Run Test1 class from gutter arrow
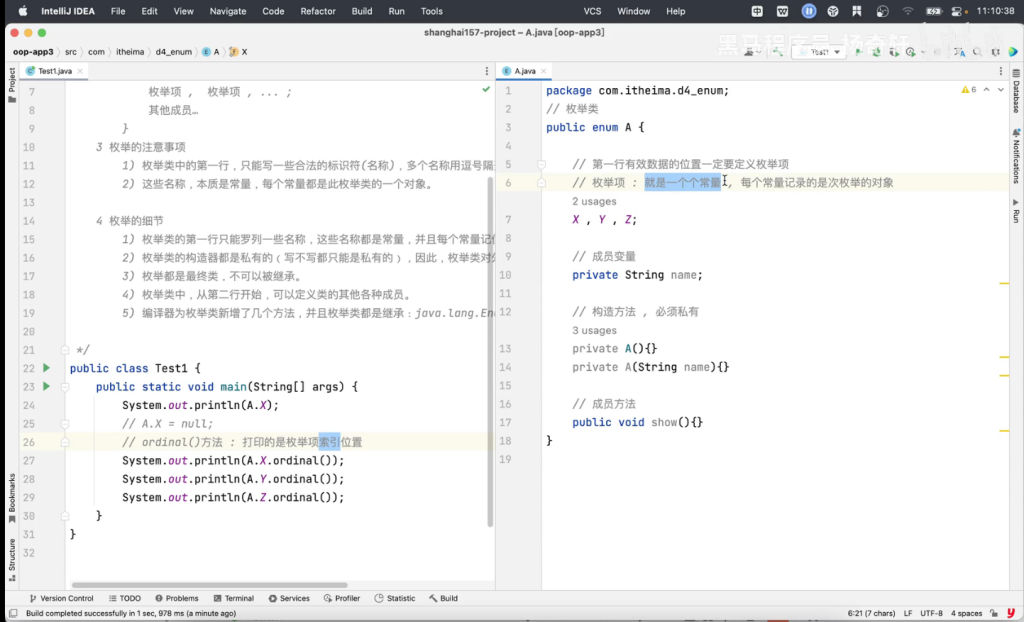 (x=46, y=368)
